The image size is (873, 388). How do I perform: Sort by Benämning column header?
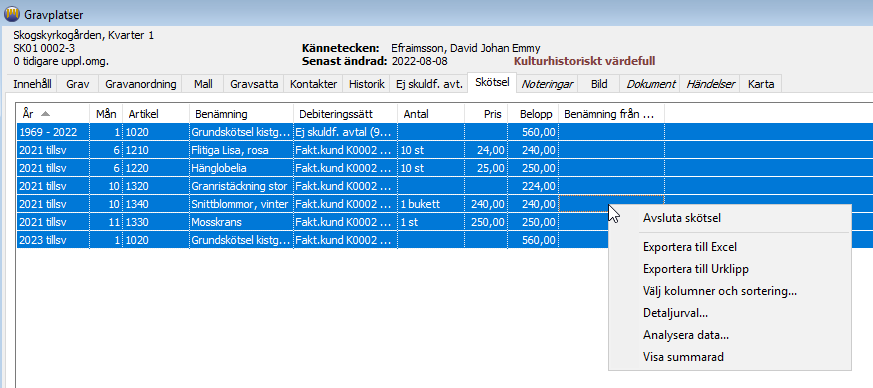(x=241, y=114)
